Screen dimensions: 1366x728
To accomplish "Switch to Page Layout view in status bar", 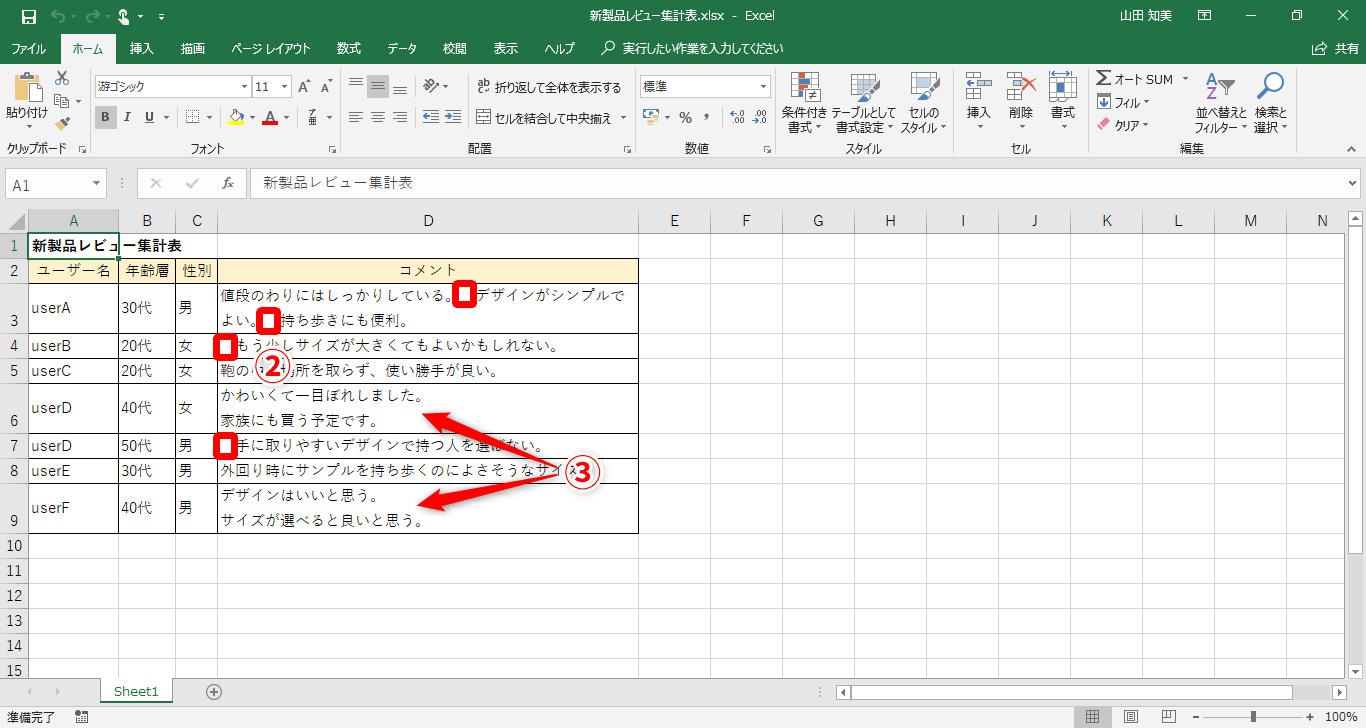I will (x=1131, y=717).
